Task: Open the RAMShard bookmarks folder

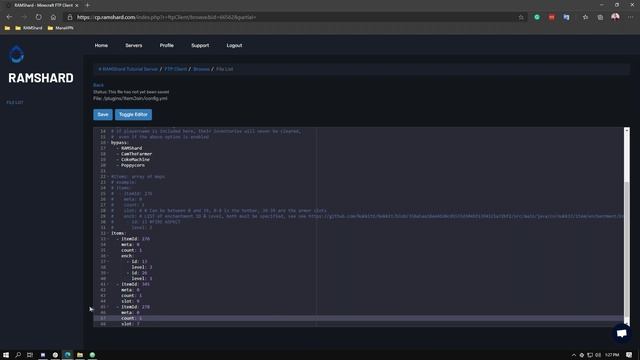Action: coord(29,28)
